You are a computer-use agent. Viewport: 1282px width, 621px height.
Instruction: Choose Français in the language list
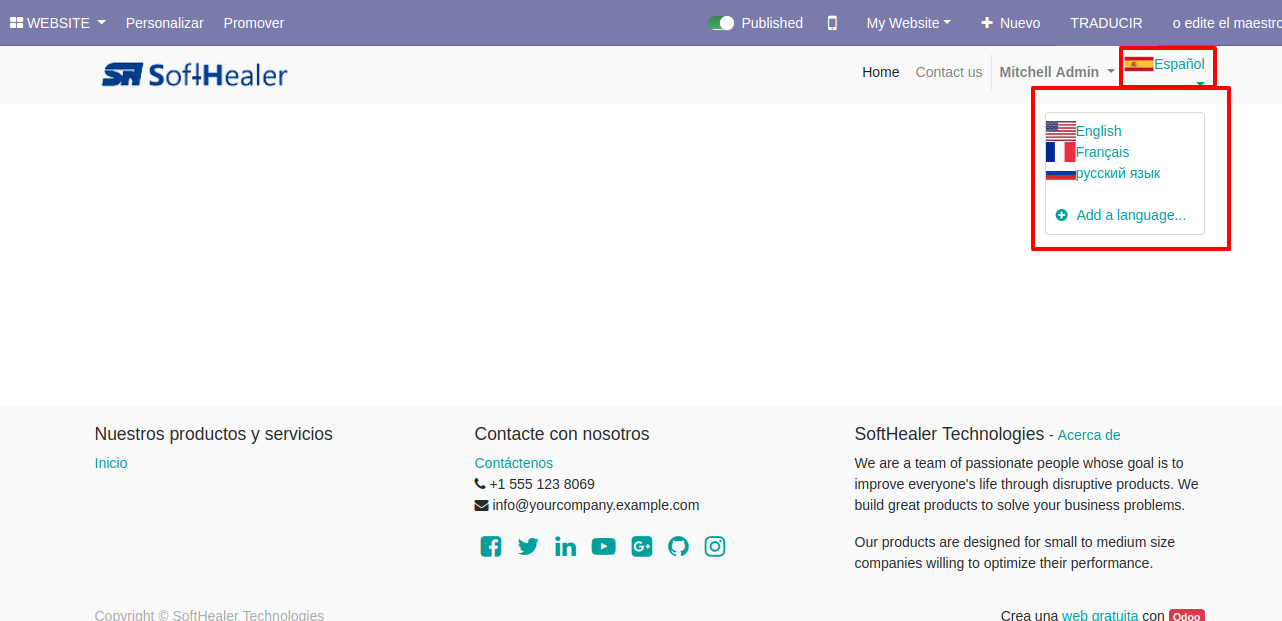[1088, 152]
